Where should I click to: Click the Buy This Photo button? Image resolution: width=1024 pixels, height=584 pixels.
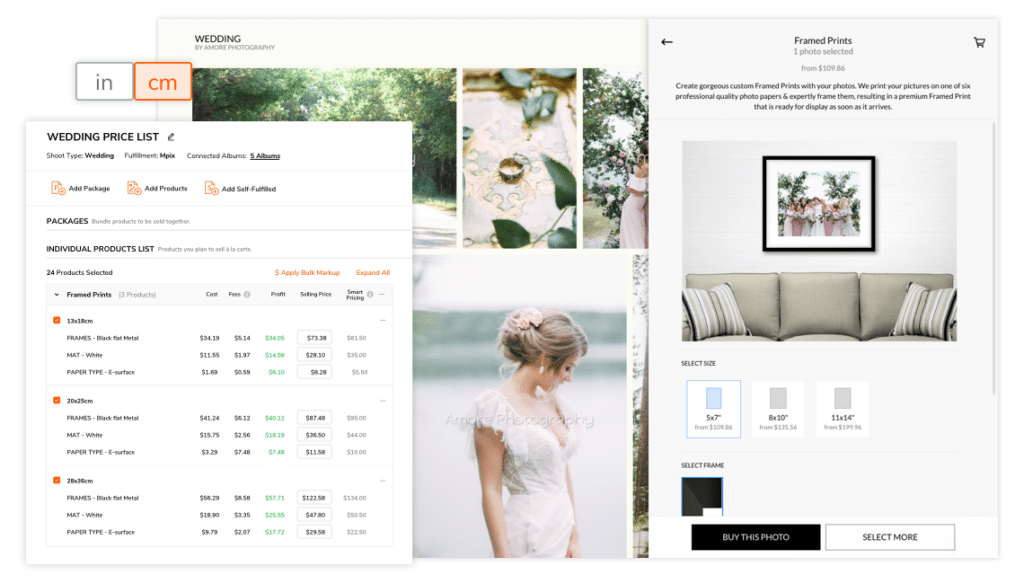tap(755, 537)
